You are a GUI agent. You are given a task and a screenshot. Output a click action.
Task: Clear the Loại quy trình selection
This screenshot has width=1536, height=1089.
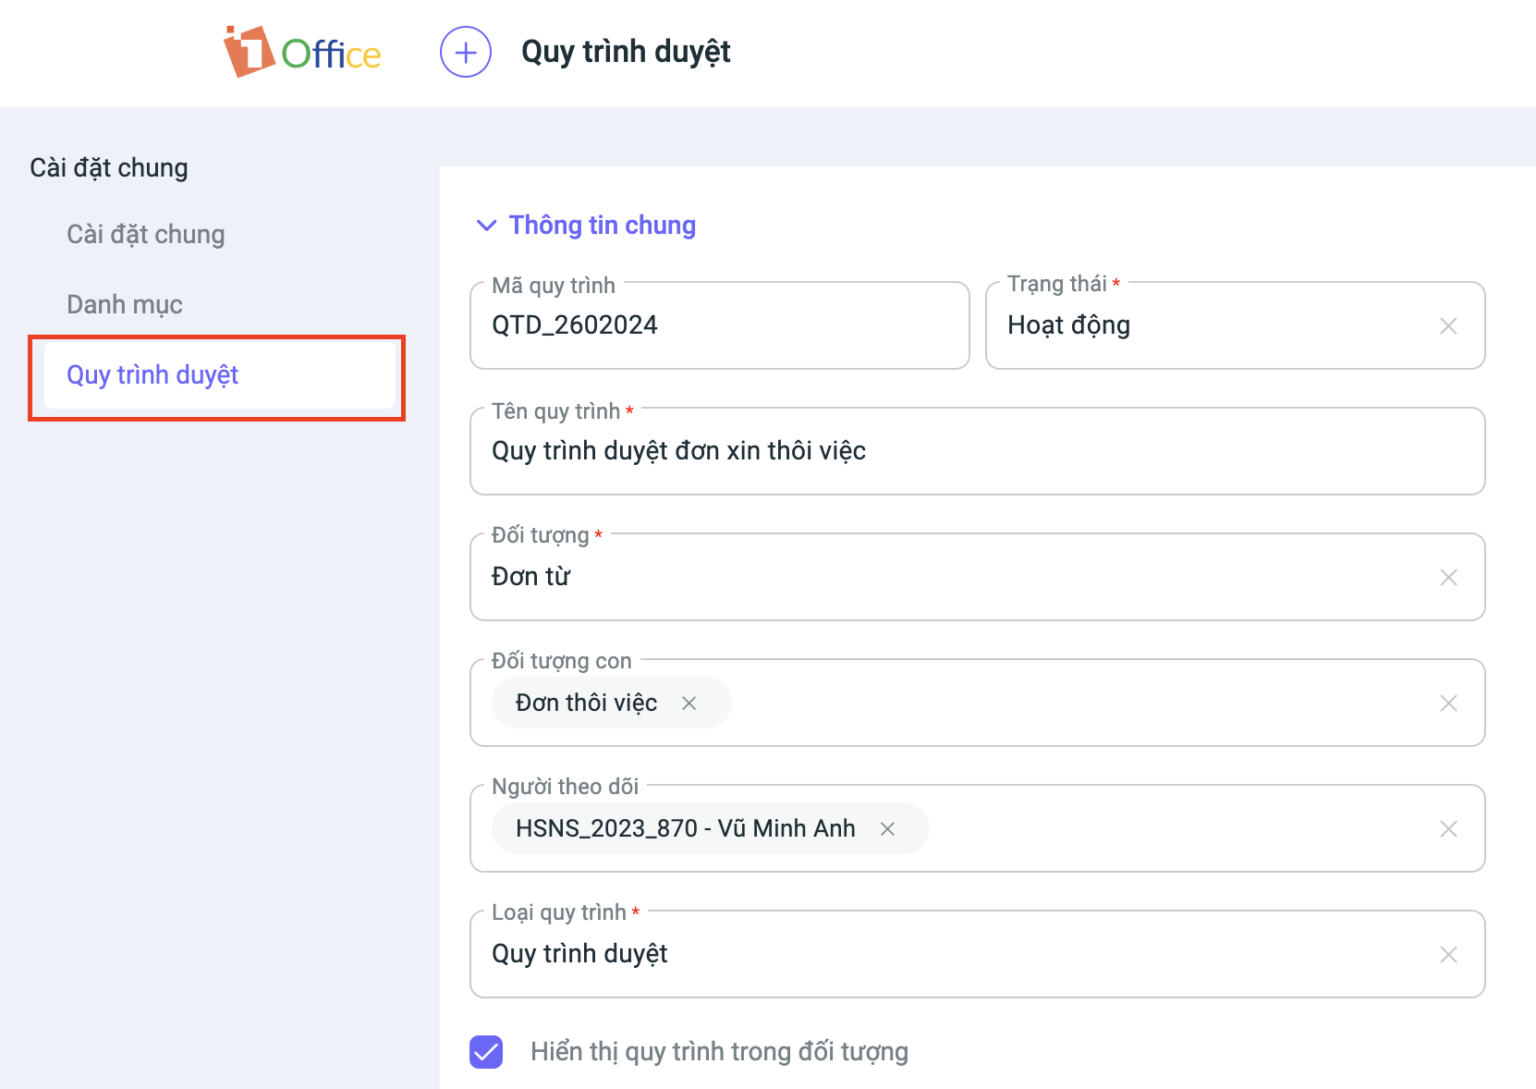pyautogui.click(x=1448, y=954)
